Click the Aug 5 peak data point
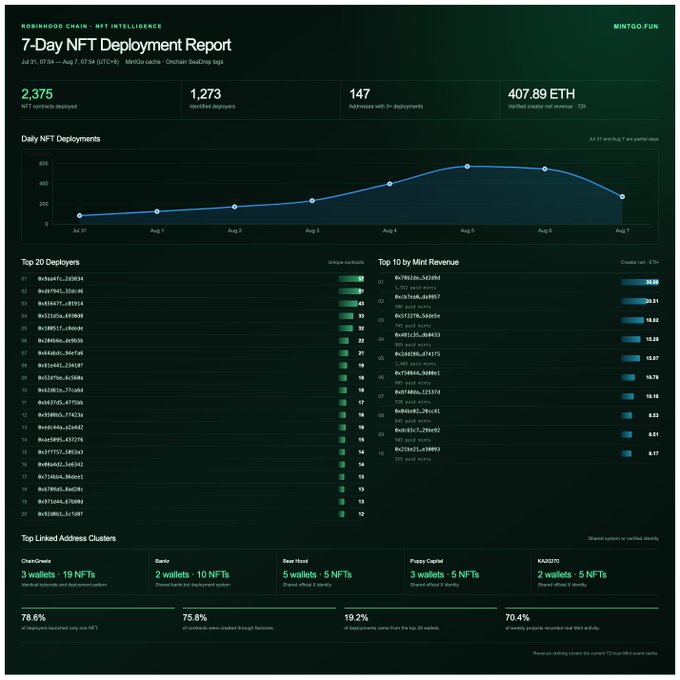The width and height of the screenshot is (680, 680). tap(467, 167)
